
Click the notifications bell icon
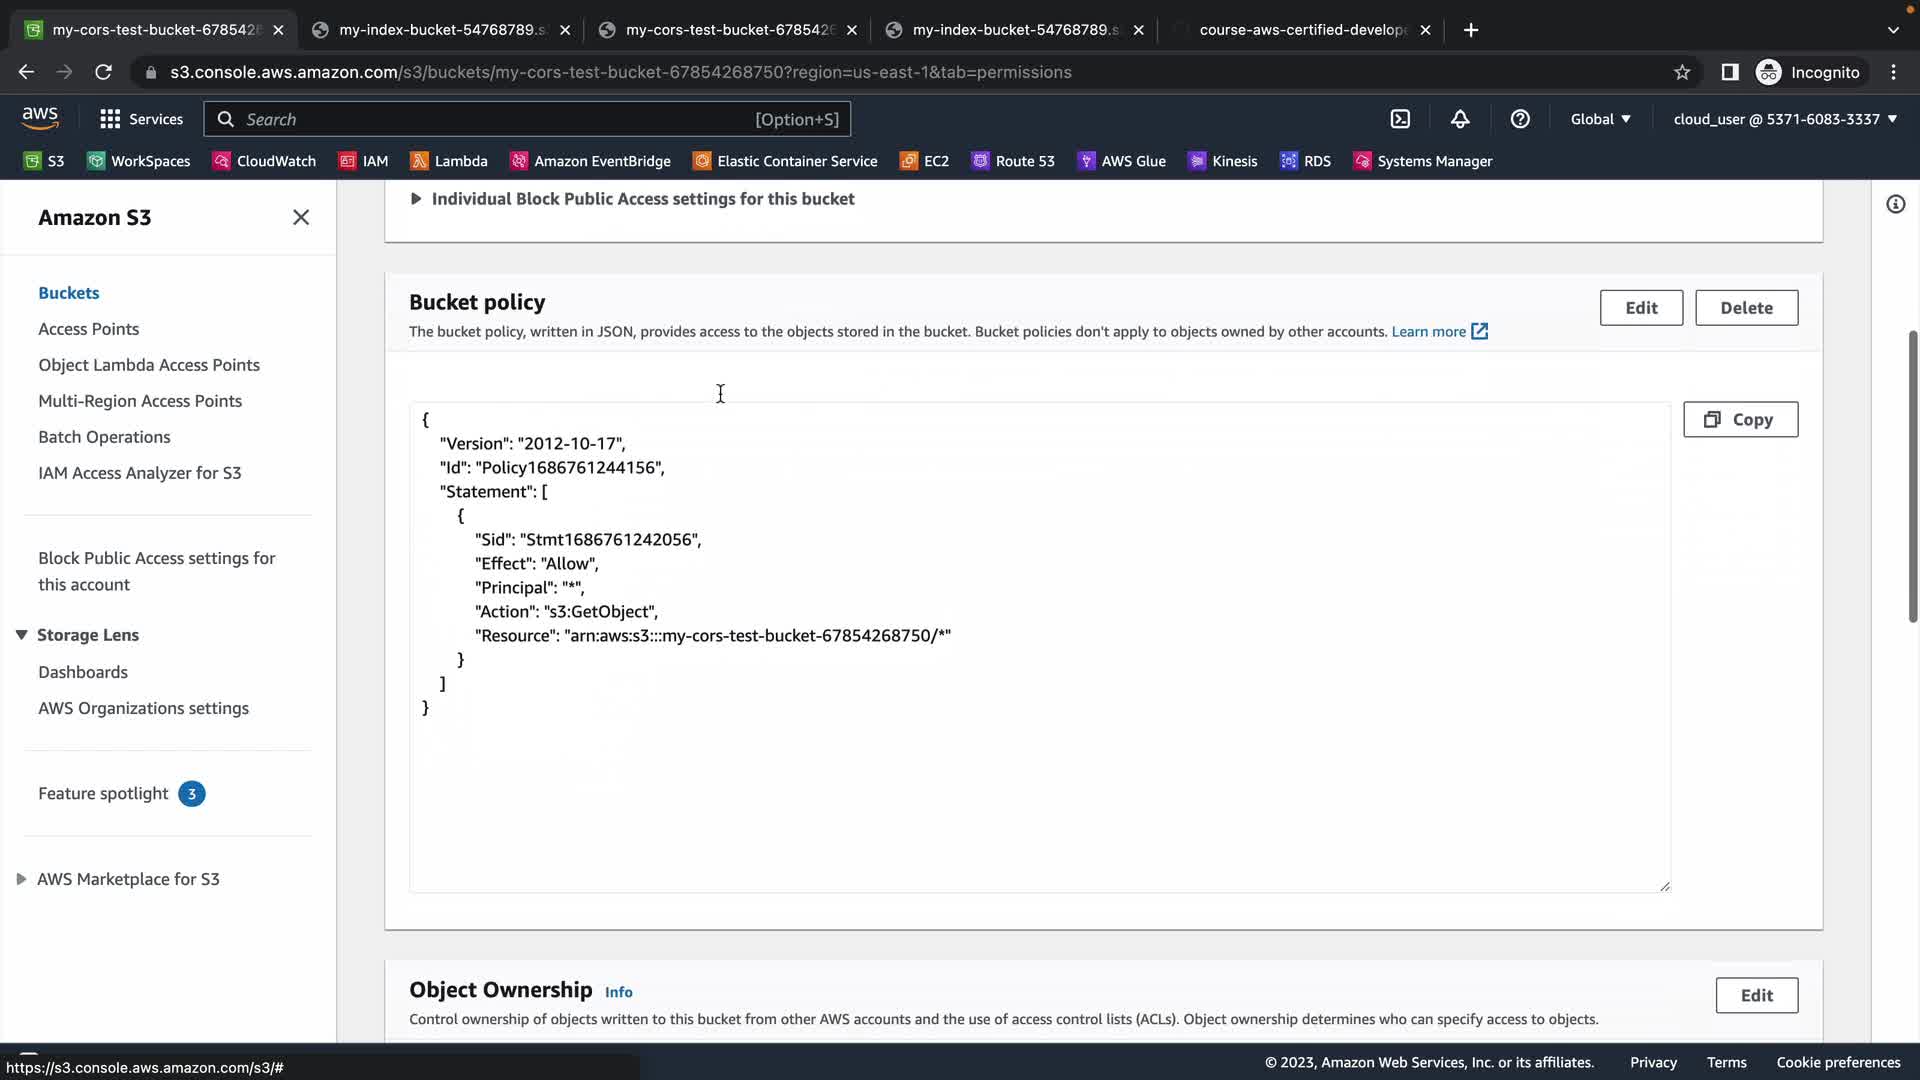point(1460,119)
